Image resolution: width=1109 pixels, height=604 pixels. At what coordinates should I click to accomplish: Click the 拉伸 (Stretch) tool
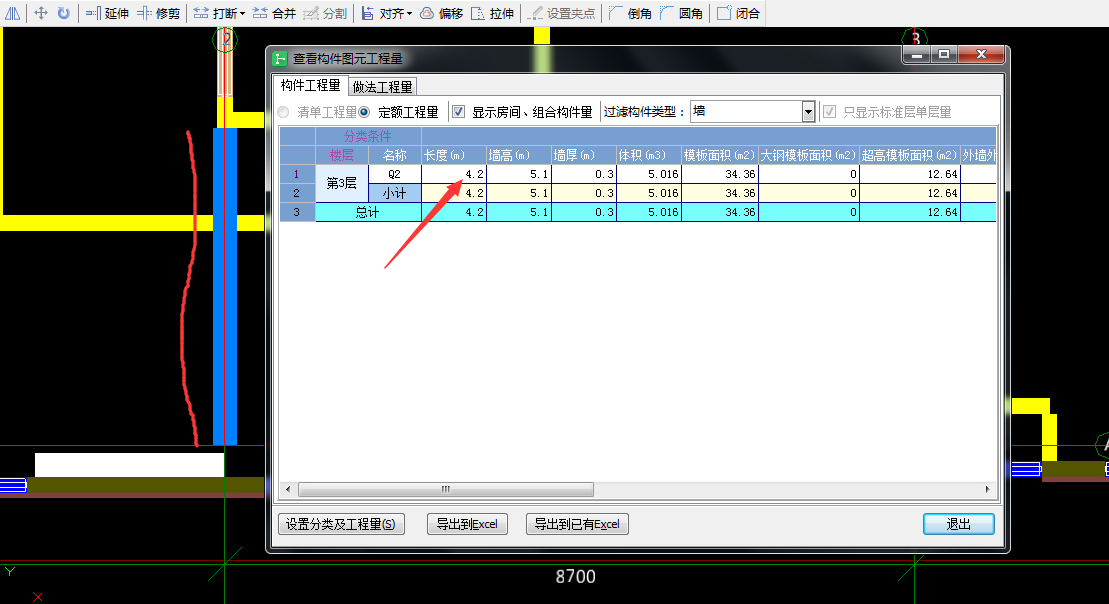tap(492, 13)
